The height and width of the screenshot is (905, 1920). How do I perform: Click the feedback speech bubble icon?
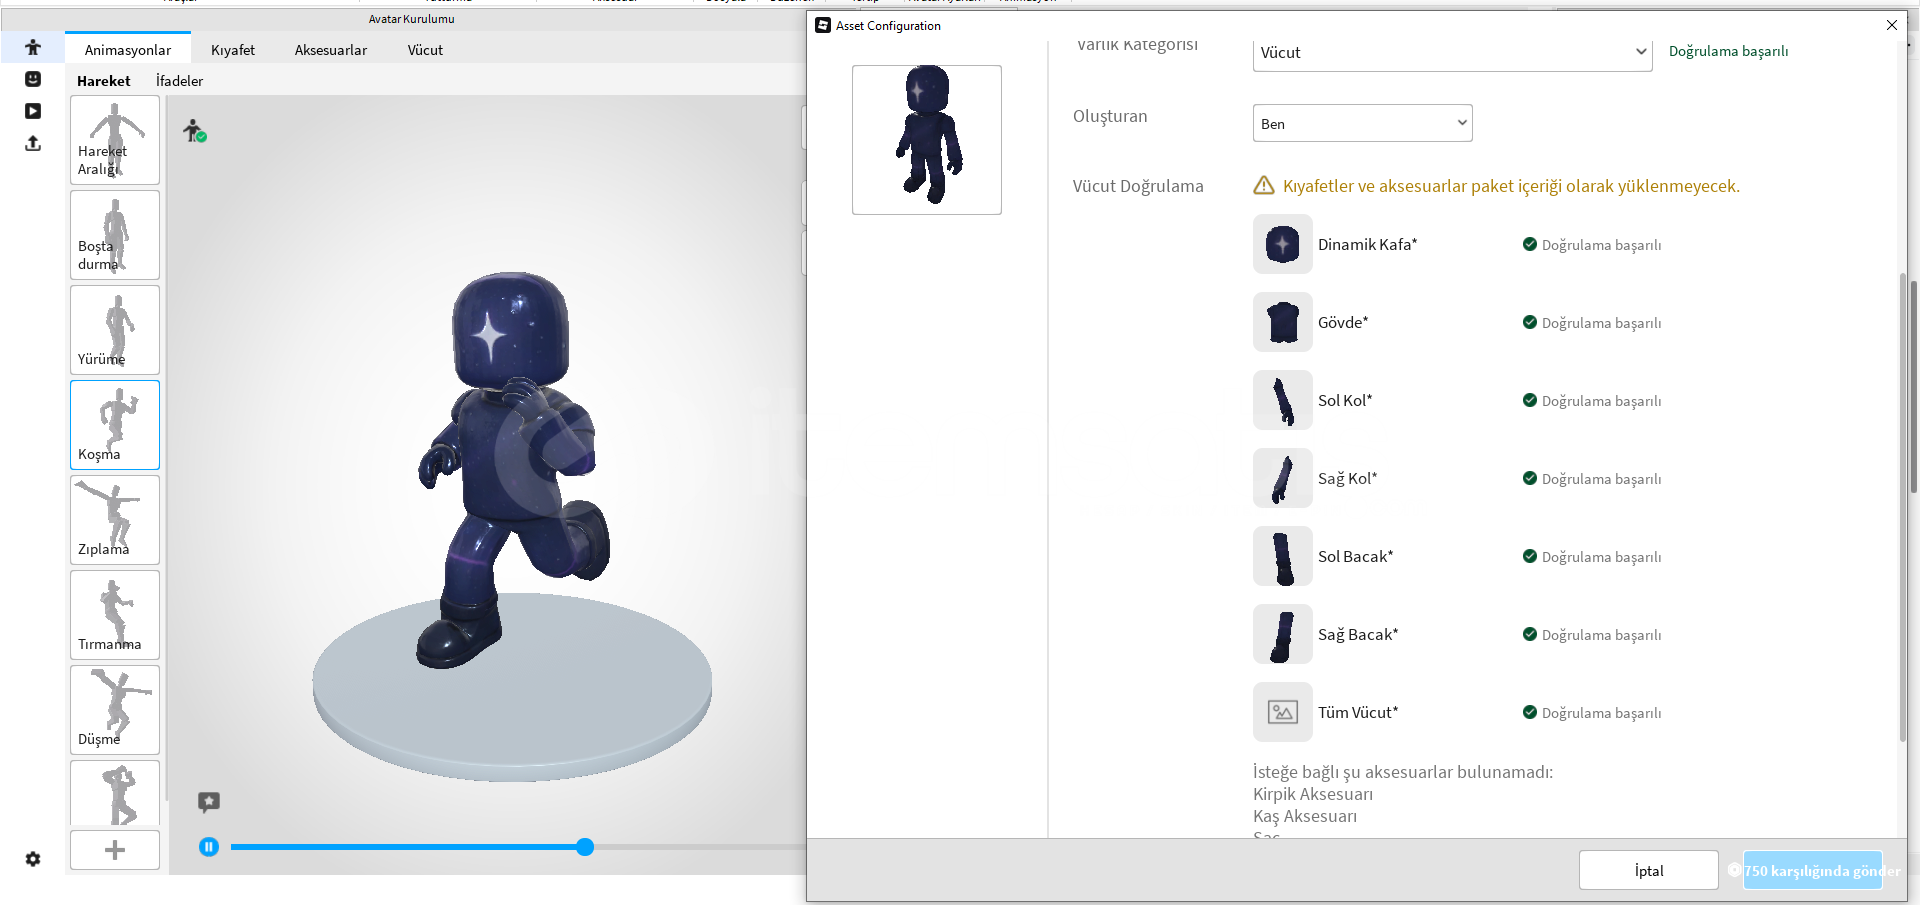209,801
